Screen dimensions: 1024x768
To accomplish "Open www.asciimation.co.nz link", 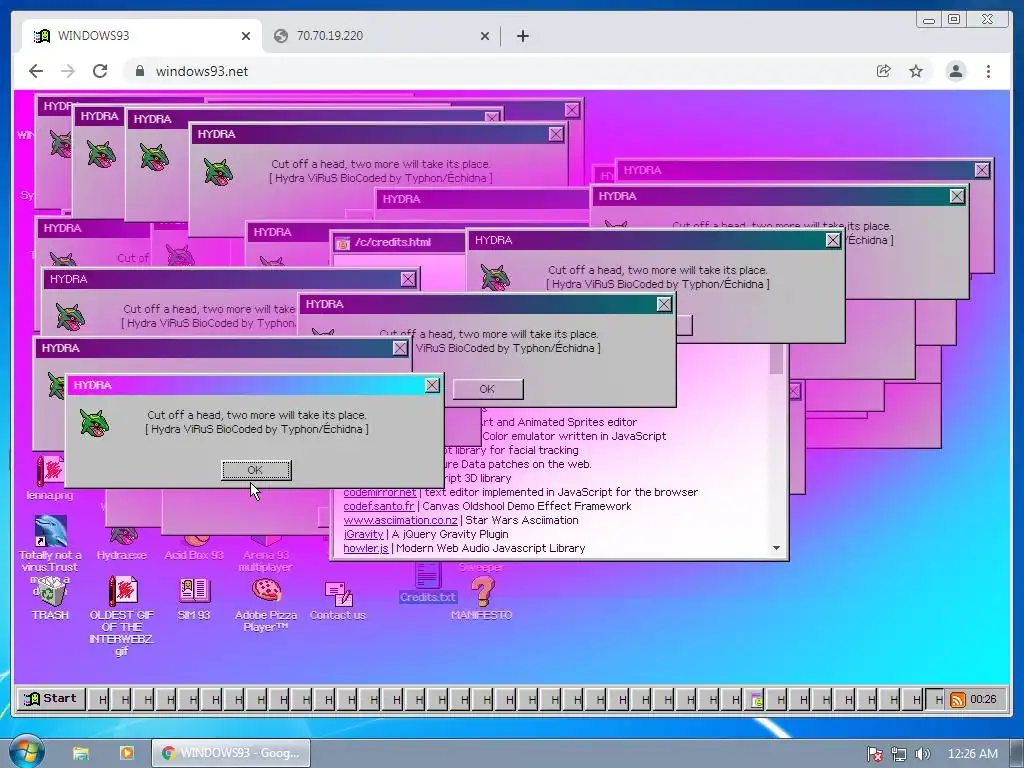I will coord(400,520).
